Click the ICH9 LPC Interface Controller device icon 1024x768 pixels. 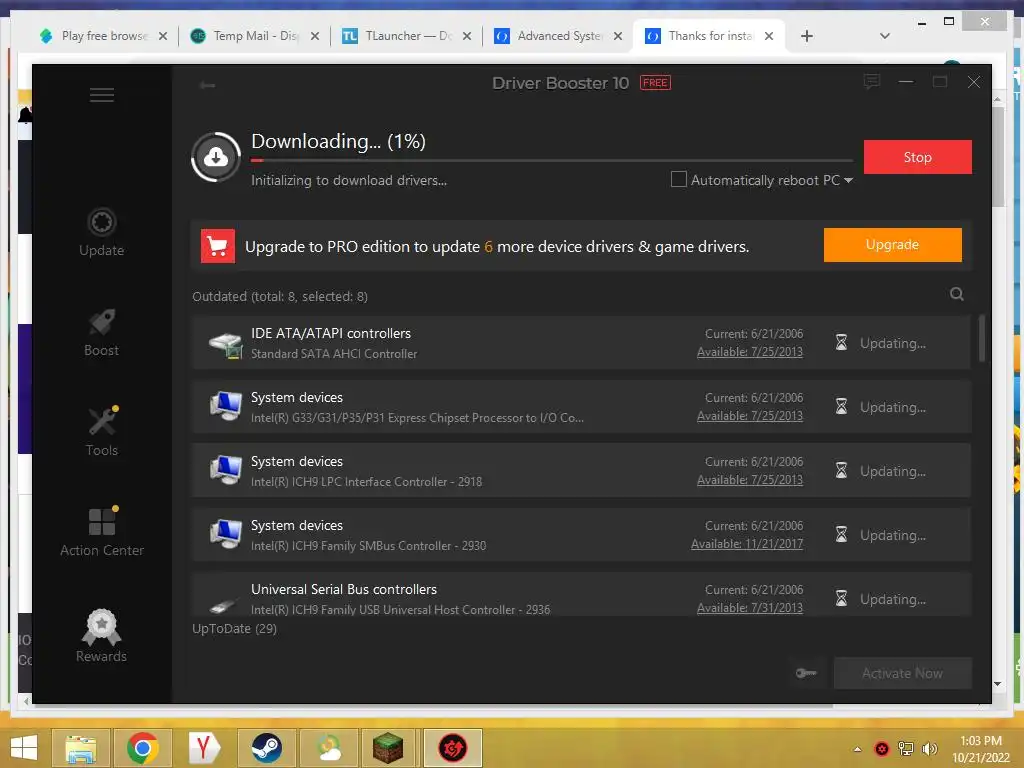[226, 470]
